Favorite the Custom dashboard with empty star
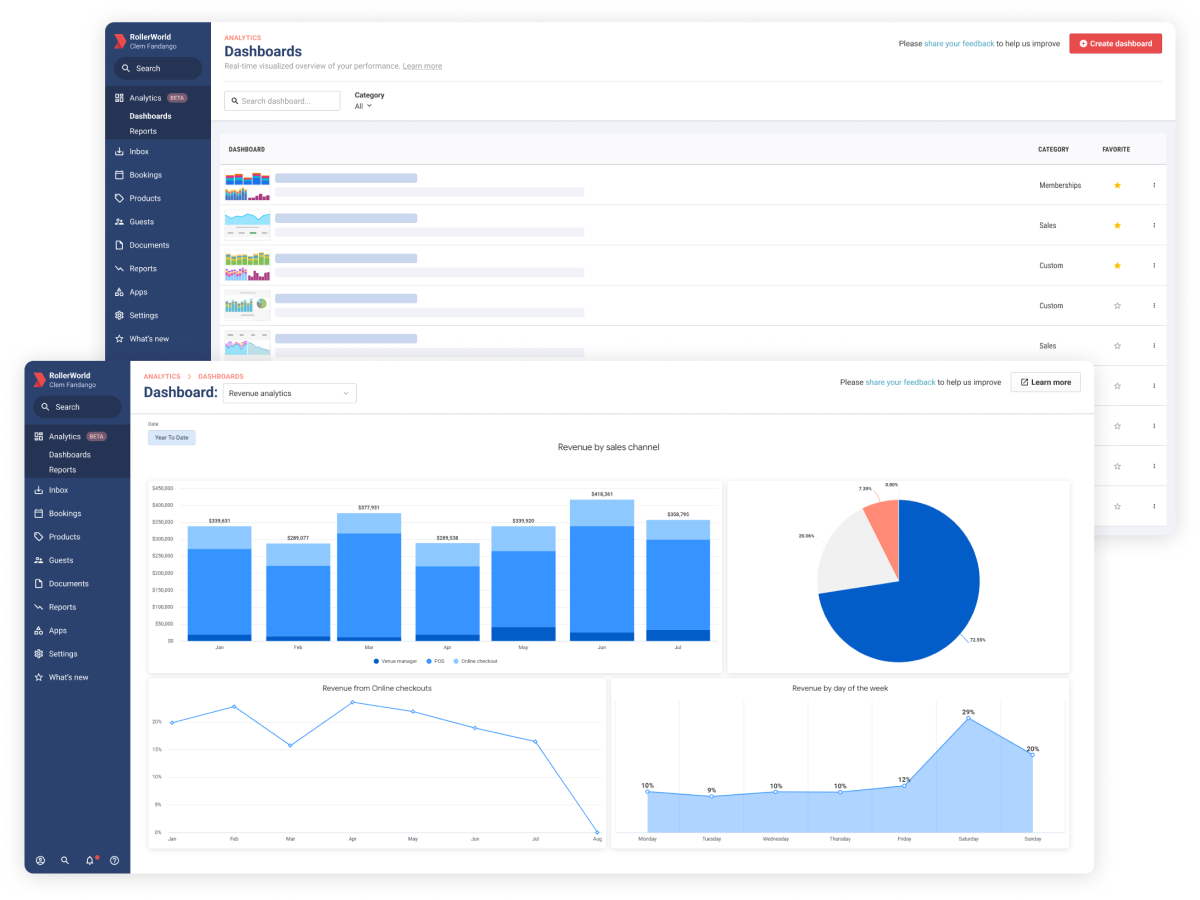Screen dimensions: 1200x900 1117,305
